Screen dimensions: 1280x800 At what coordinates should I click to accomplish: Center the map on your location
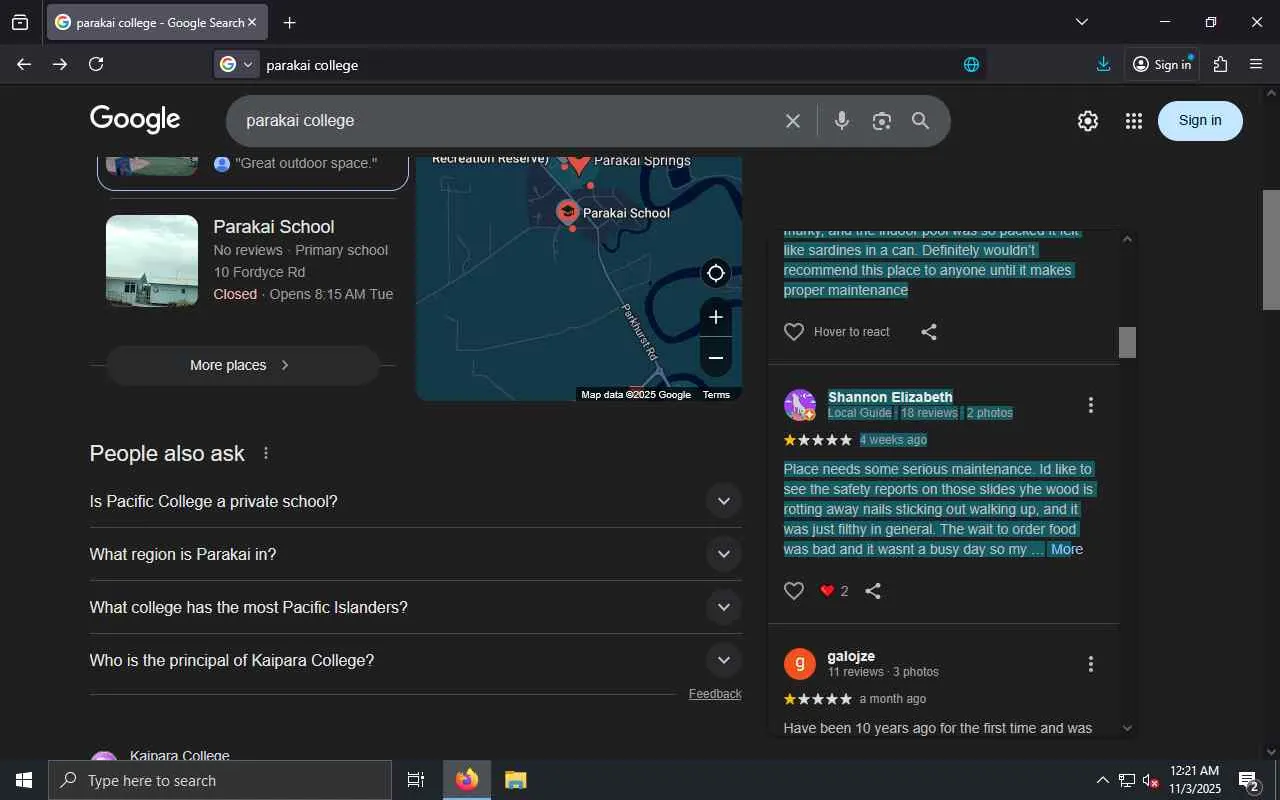coord(716,273)
